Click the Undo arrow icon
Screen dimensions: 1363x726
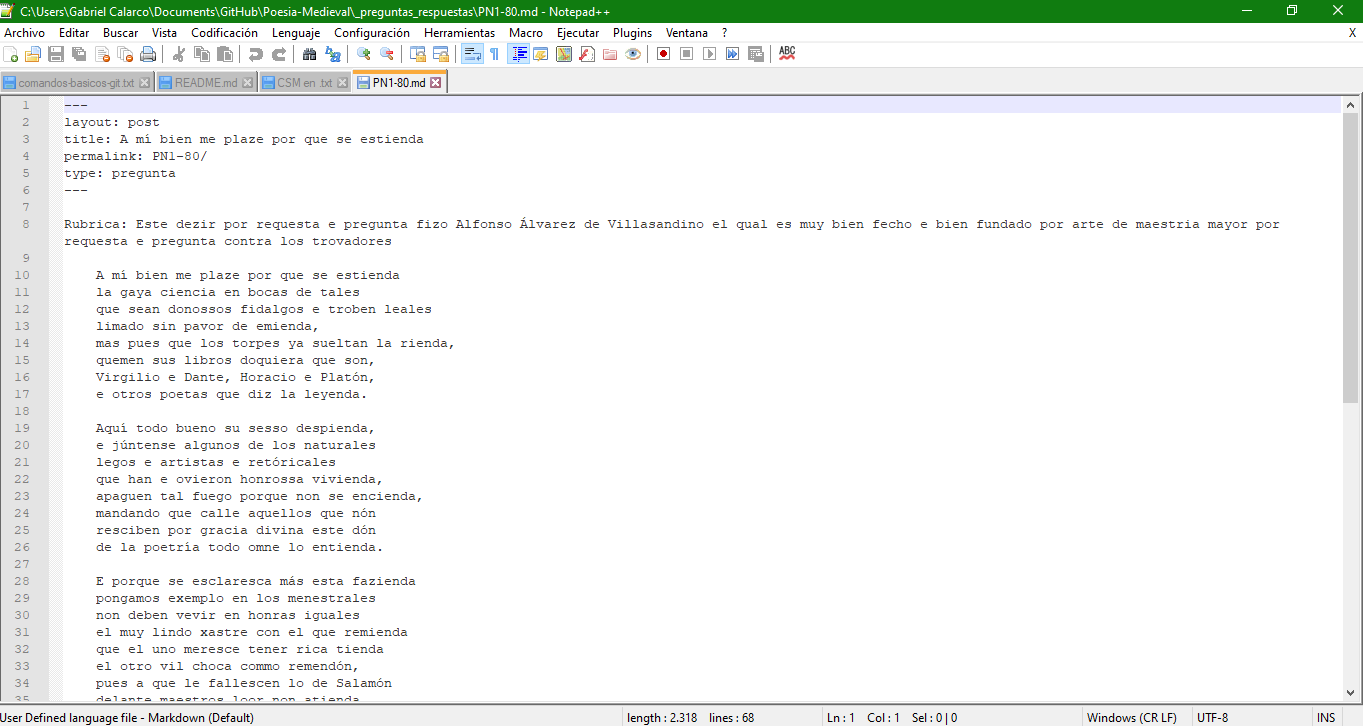click(x=257, y=53)
